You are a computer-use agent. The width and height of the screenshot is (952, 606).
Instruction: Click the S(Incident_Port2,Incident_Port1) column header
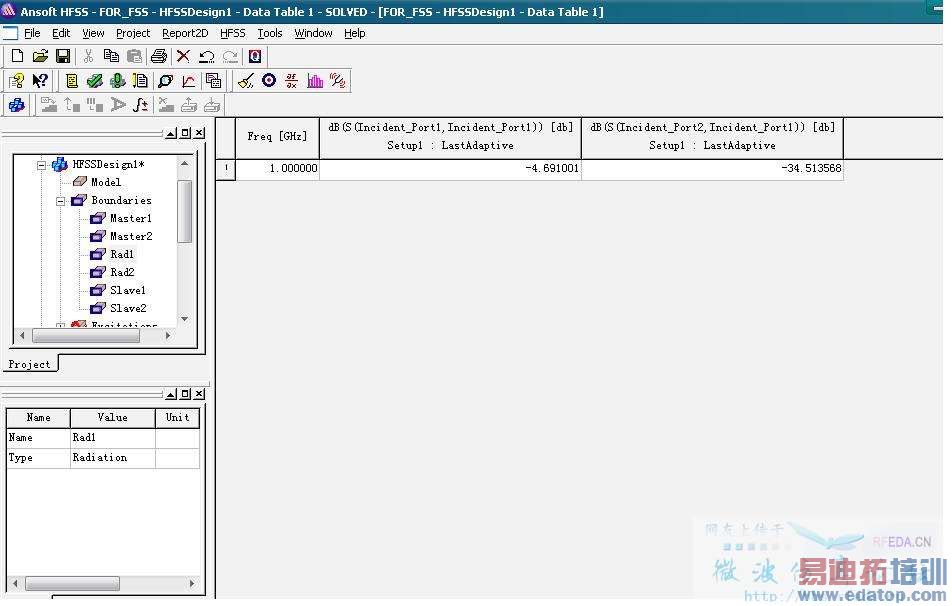(713, 137)
